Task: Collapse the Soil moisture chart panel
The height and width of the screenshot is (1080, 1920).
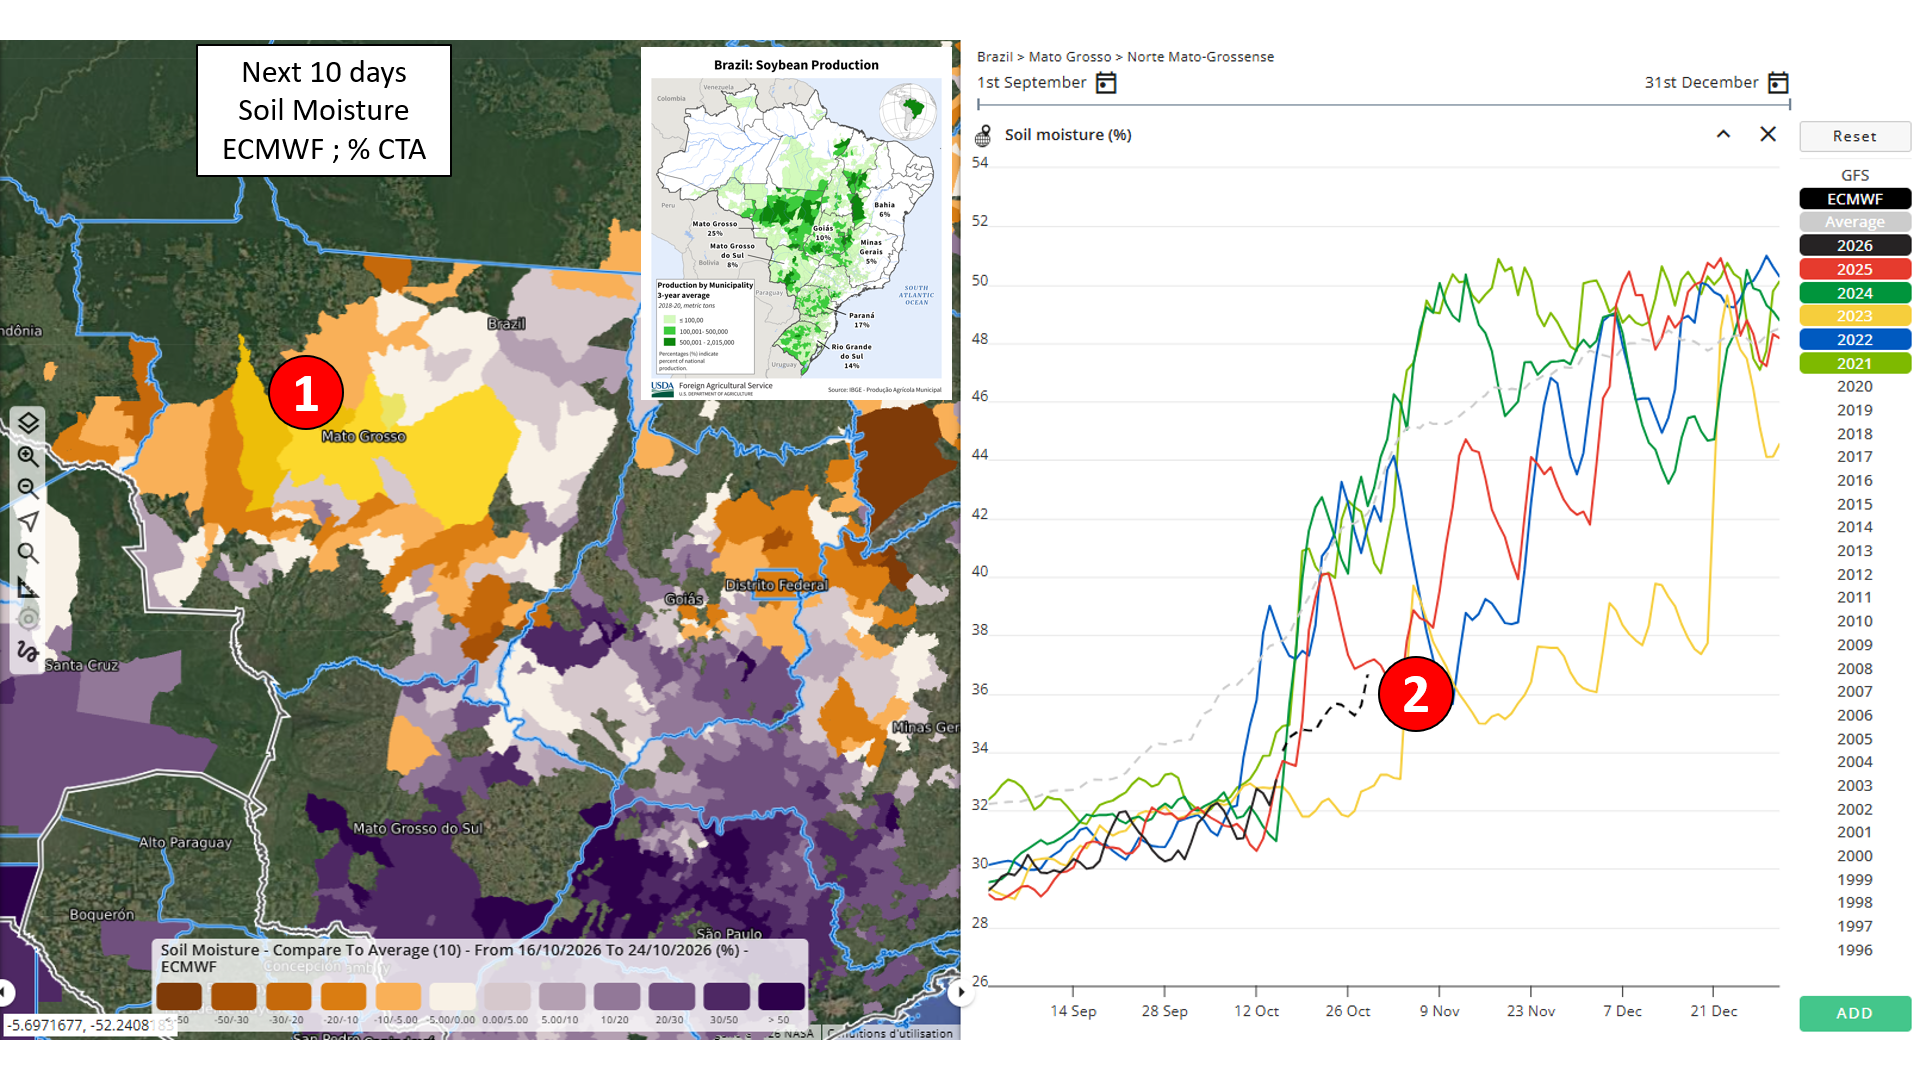Action: pyautogui.click(x=1723, y=134)
